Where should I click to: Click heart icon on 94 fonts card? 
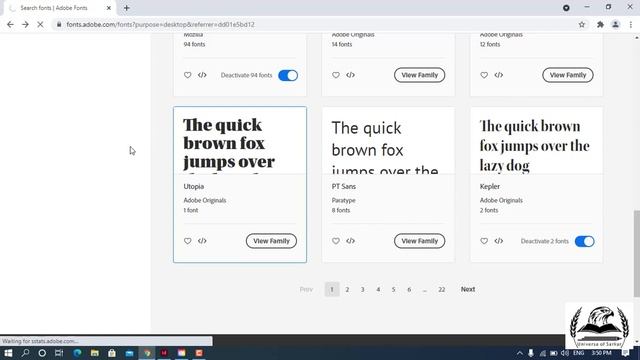tap(187, 75)
